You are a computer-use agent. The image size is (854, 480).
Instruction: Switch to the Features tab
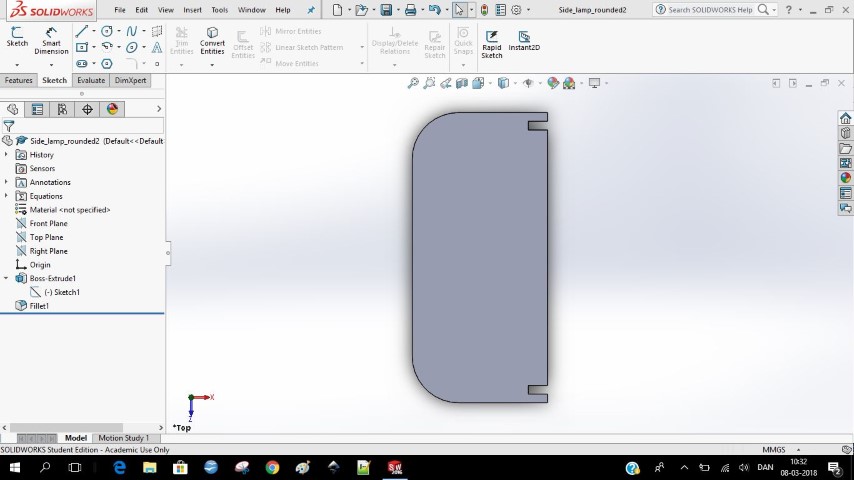pos(19,80)
